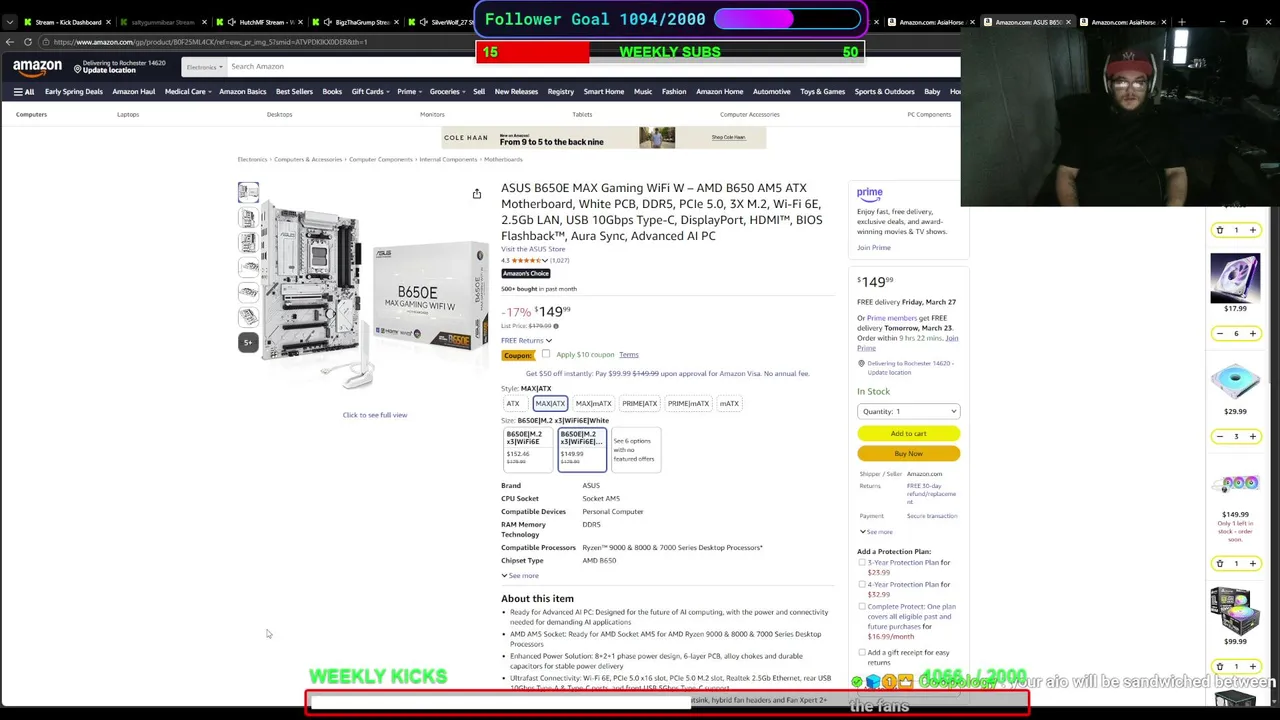Click the share icon above product image
This screenshot has width=1280, height=720.
(477, 193)
